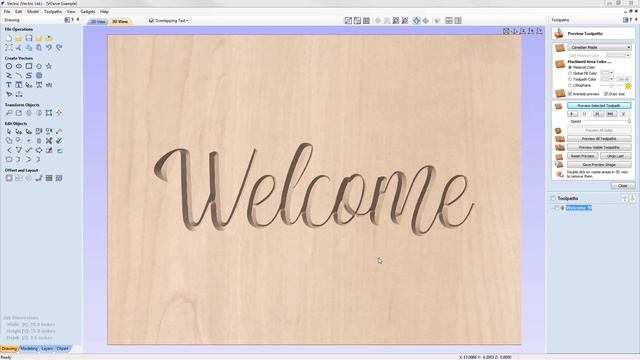Open the Model menu
The height and width of the screenshot is (360, 640).
pos(33,12)
